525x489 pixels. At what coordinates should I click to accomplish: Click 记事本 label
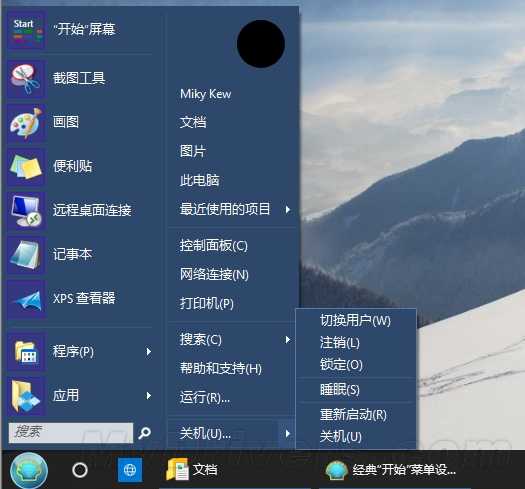click(72, 254)
